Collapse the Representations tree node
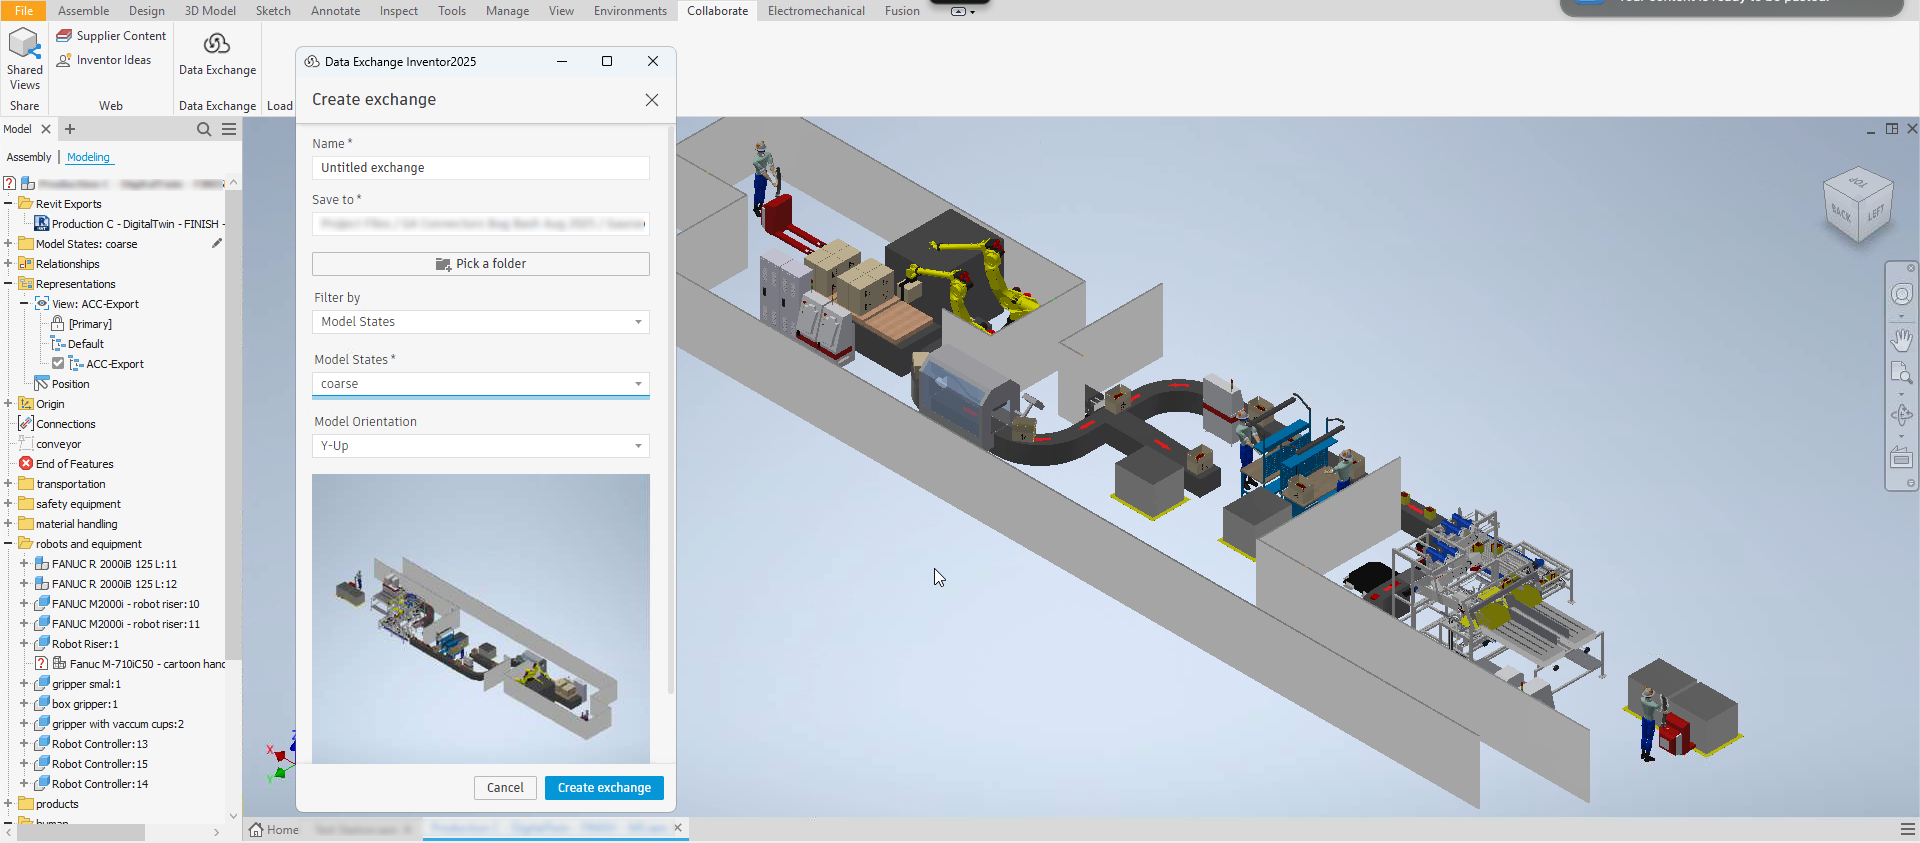Viewport: 1920px width, 843px height. click(x=8, y=284)
